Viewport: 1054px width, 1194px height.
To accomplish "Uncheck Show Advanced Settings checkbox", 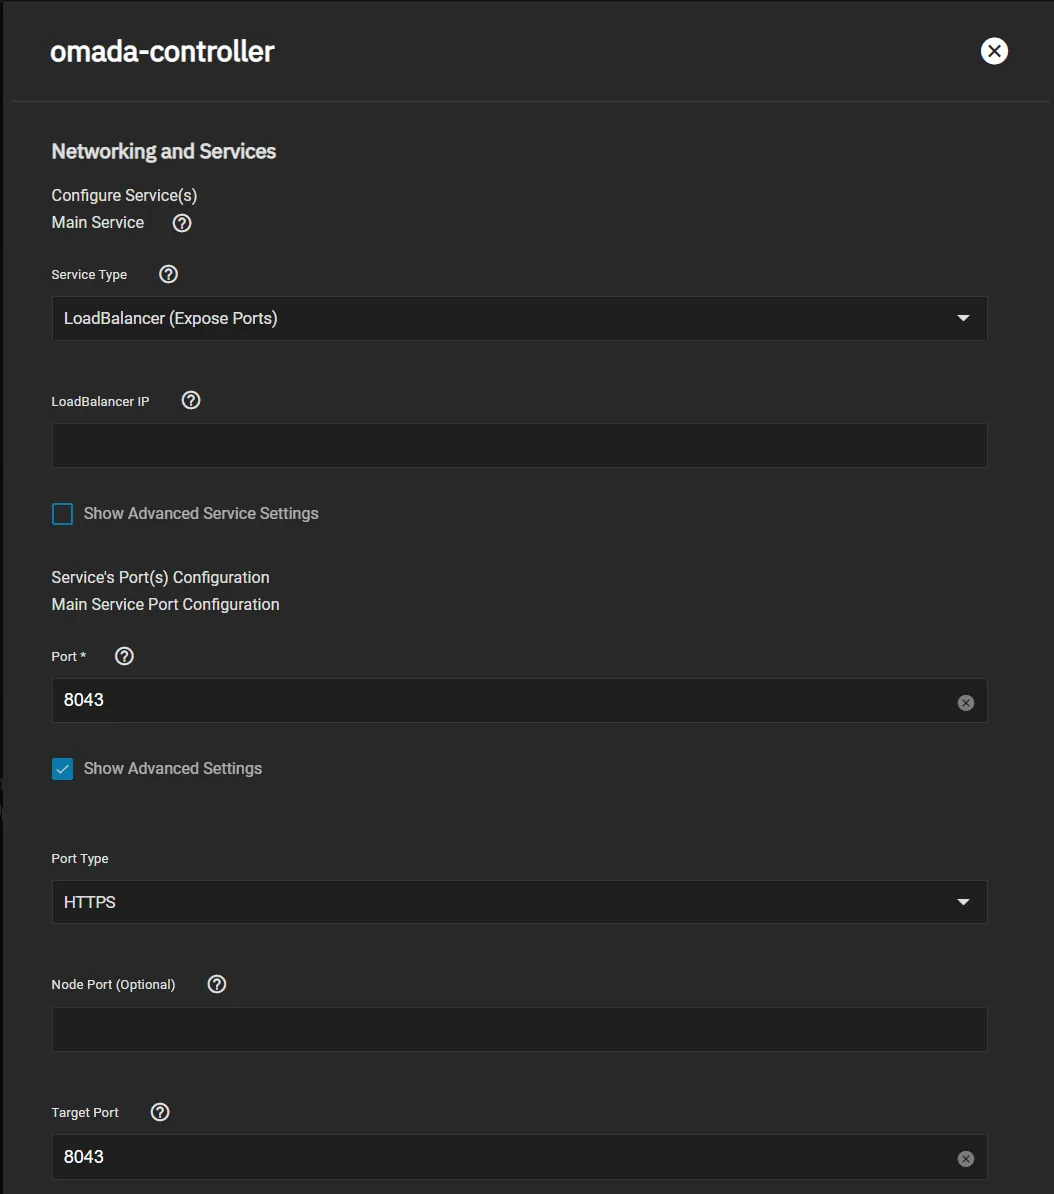I will [x=63, y=769].
